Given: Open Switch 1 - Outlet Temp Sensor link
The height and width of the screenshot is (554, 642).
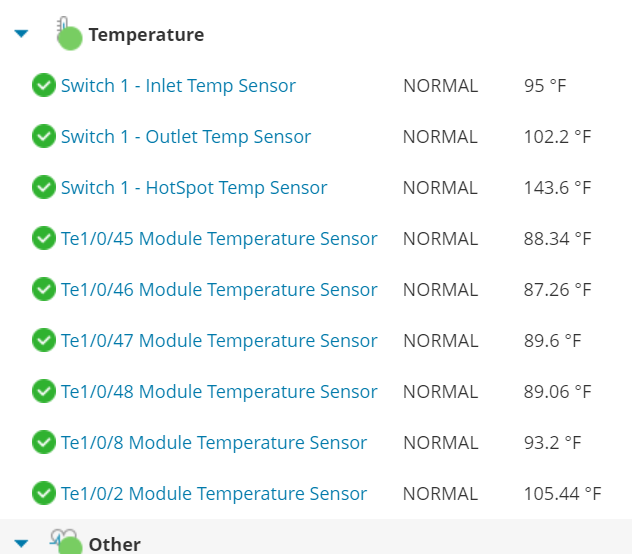Looking at the screenshot, I should click(186, 137).
